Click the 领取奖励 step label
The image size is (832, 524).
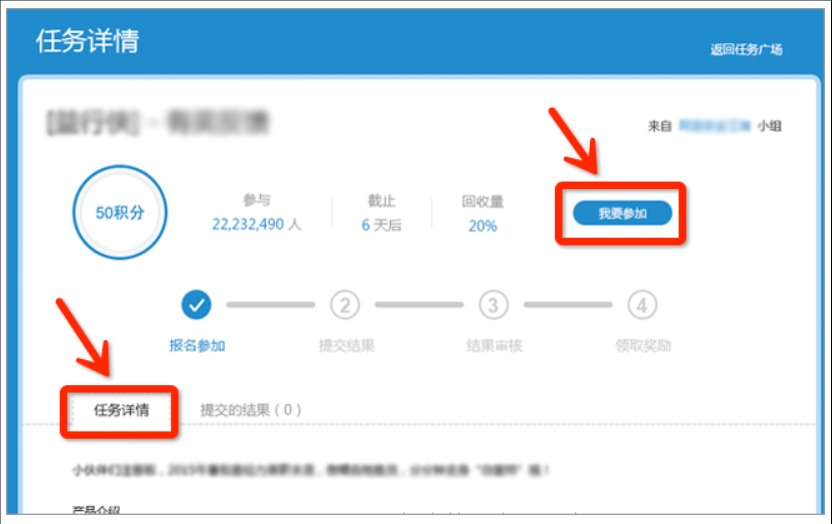pyautogui.click(x=643, y=346)
